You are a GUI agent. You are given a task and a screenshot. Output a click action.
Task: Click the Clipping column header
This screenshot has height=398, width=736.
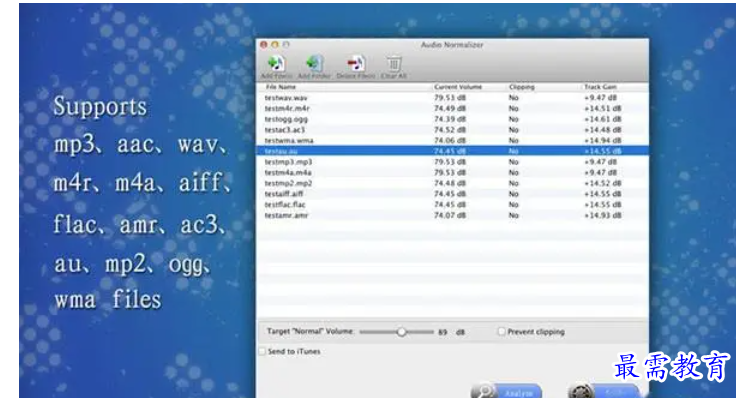(521, 87)
